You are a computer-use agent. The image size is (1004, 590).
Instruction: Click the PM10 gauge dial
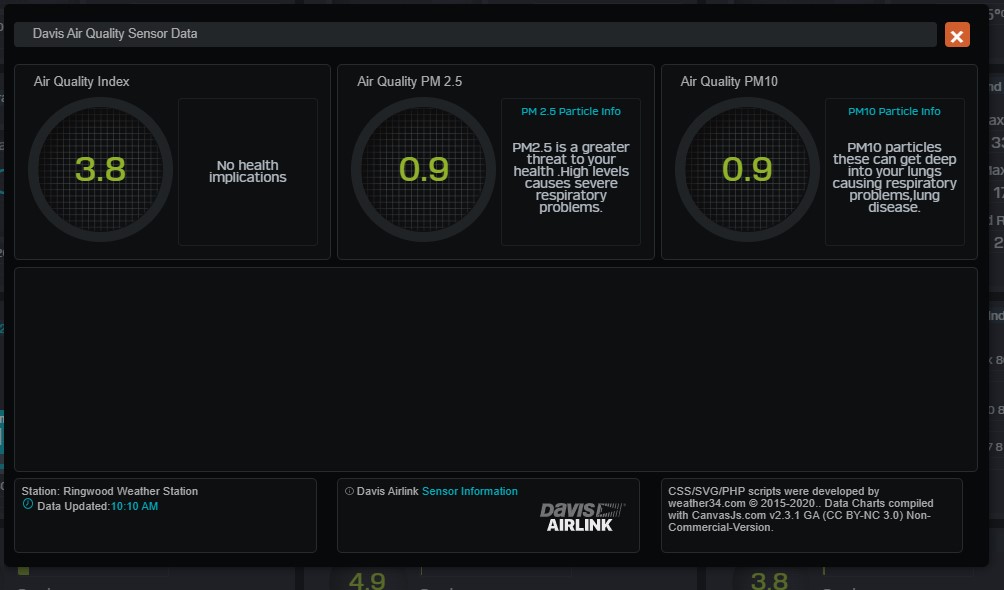(747, 169)
